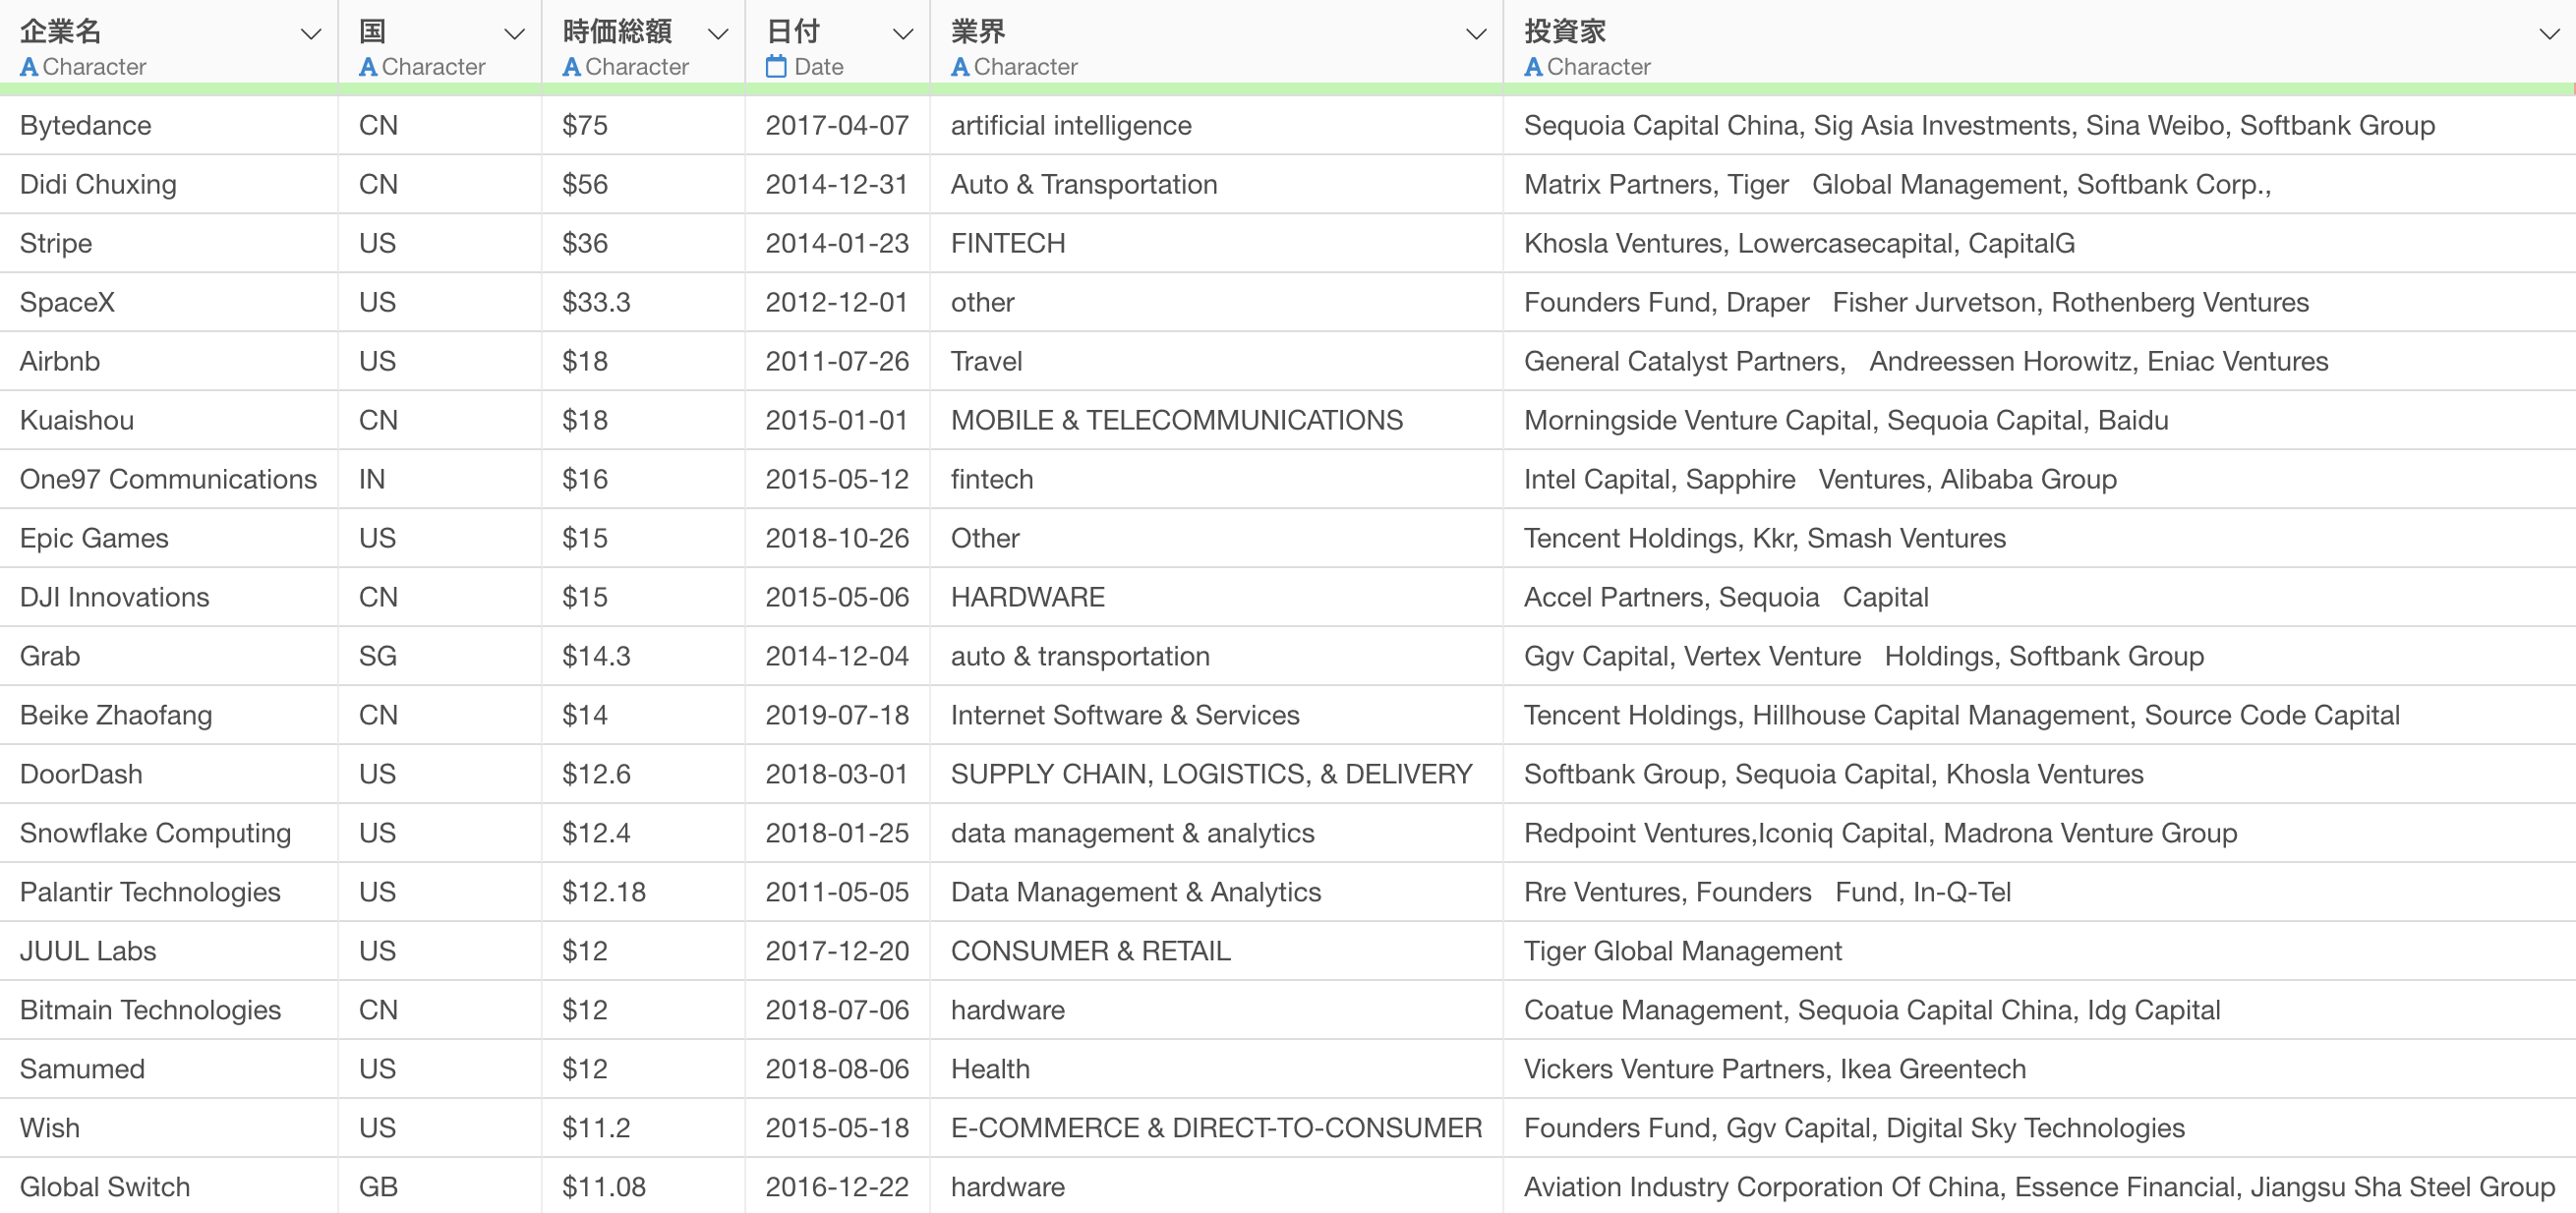Select the Palantir Technologies cell
Image resolution: width=2576 pixels, height=1213 pixels.
[169, 892]
